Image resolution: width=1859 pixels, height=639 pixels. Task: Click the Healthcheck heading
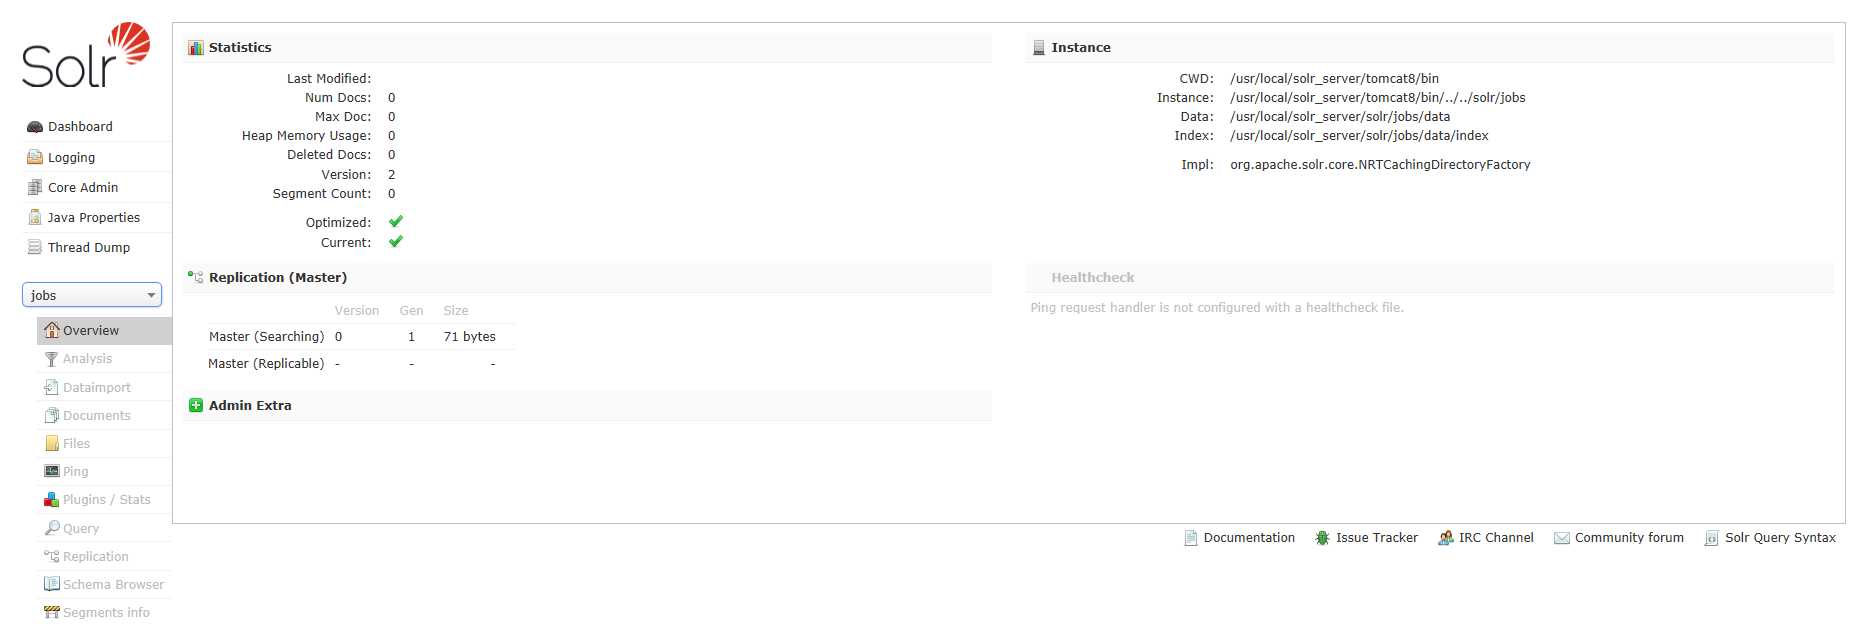pos(1092,277)
